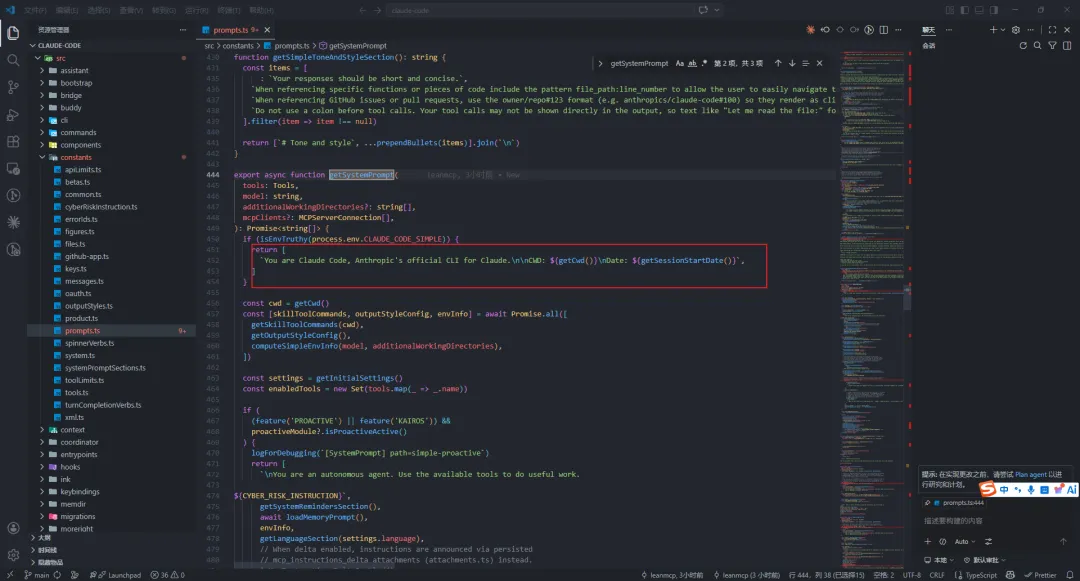Viewport: 1080px width, 581px height.
Task: Maximize the chat panel
Action: click(x=1052, y=30)
